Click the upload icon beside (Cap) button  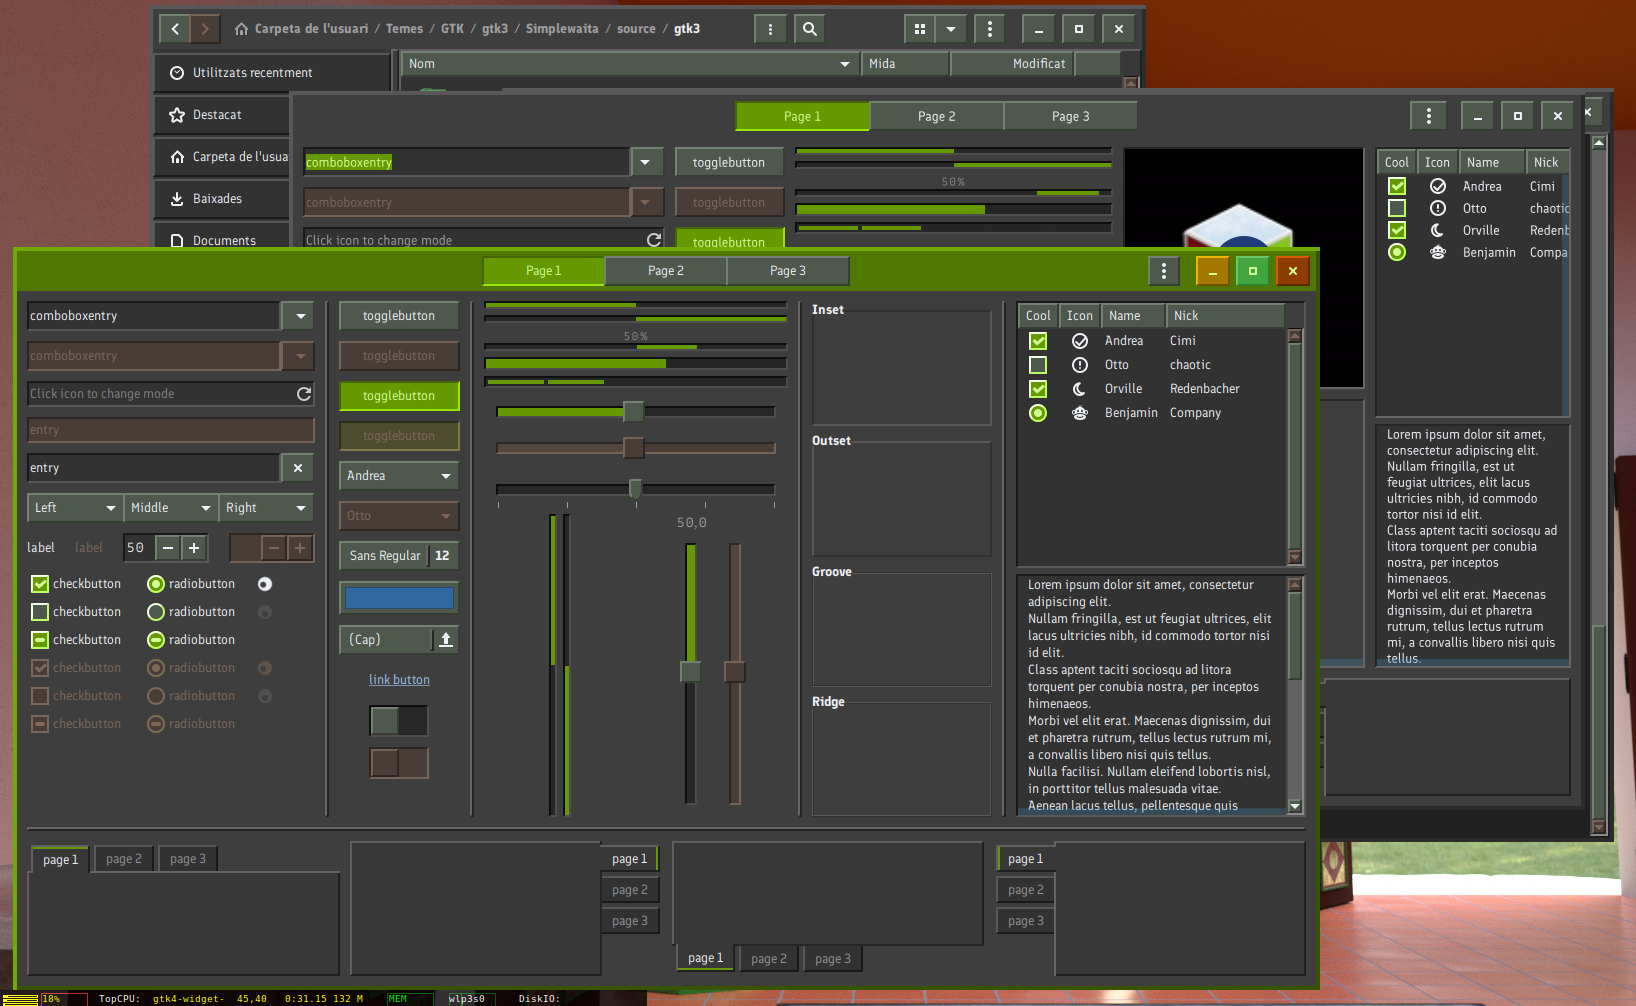pyautogui.click(x=446, y=640)
